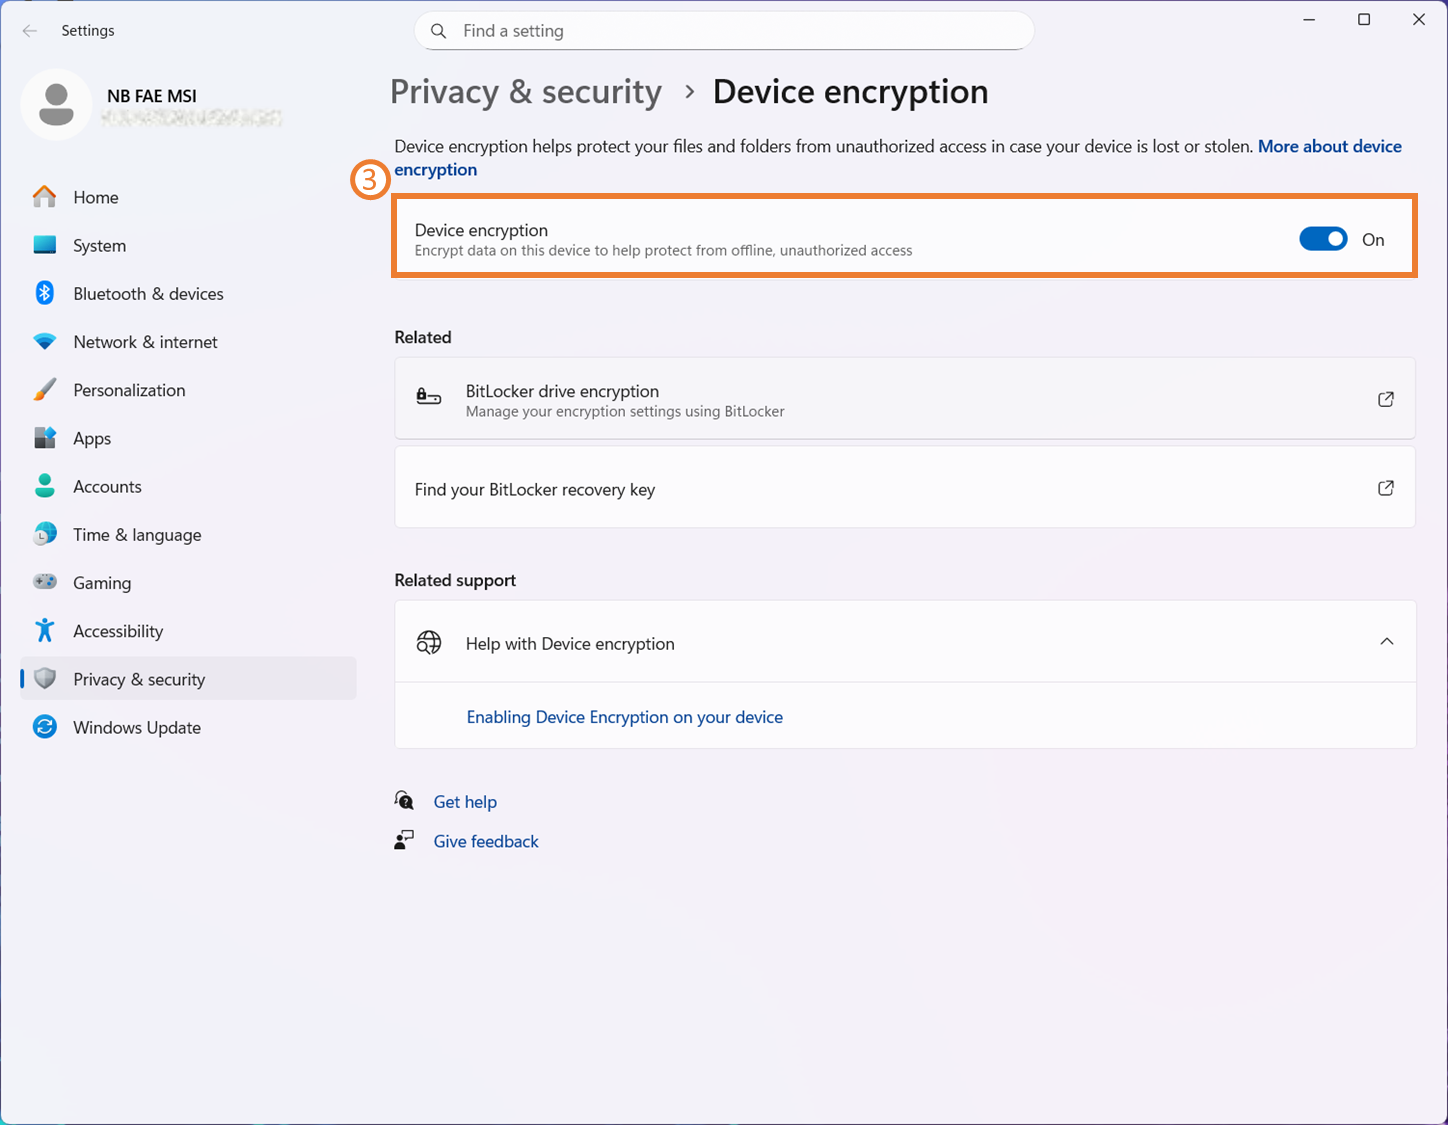Click the Network & internet Wi-Fi icon
The width and height of the screenshot is (1448, 1125).
(45, 342)
